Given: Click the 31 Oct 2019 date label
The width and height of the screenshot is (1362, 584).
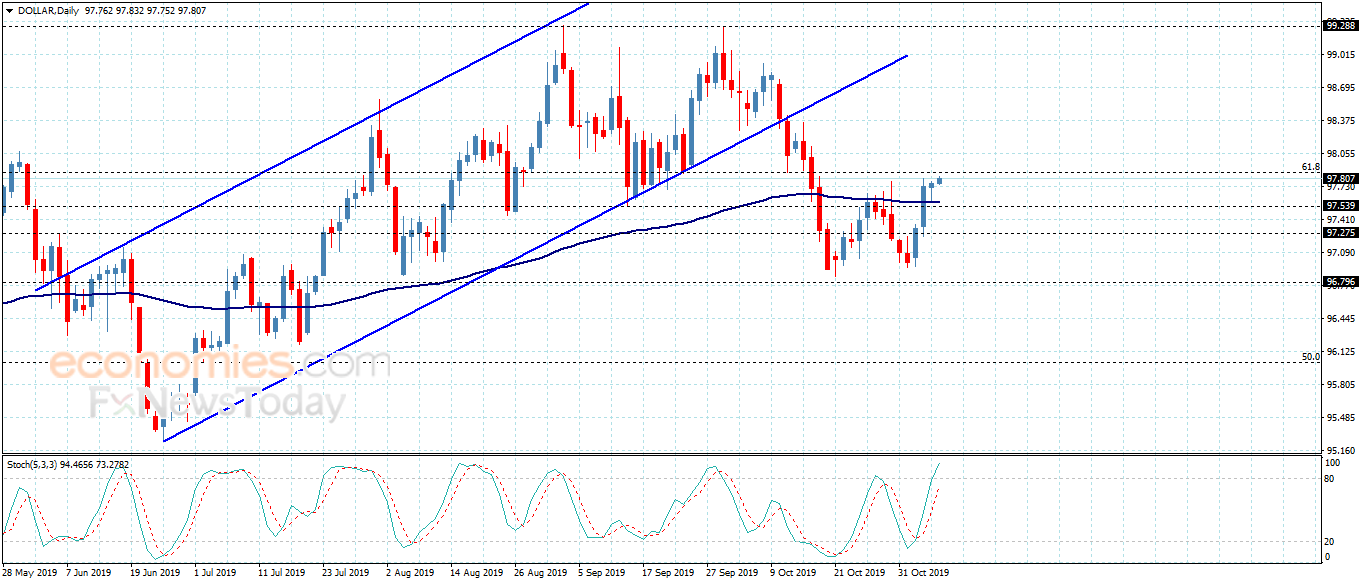Looking at the screenshot, I should [923, 573].
